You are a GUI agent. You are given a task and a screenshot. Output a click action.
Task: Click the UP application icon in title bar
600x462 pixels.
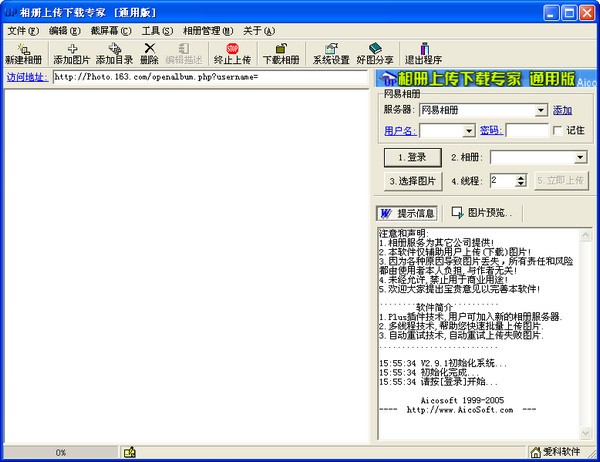[x=11, y=13]
